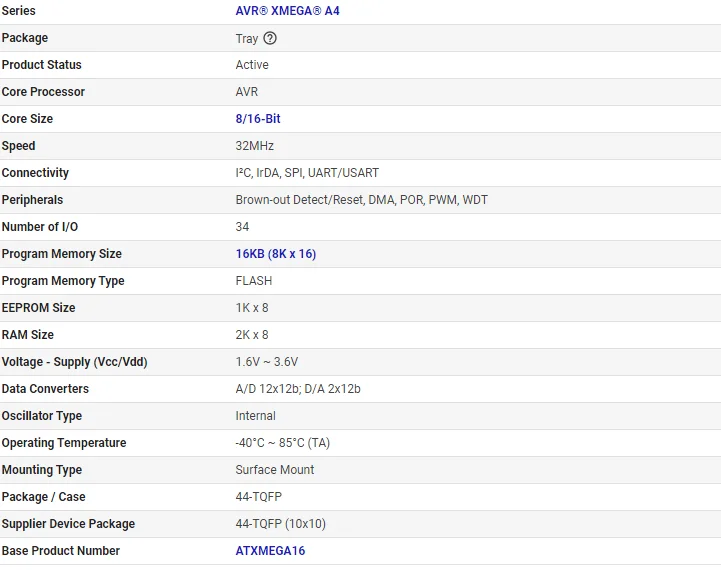
Task: Click the help icon next to Tray
Action: point(270,38)
